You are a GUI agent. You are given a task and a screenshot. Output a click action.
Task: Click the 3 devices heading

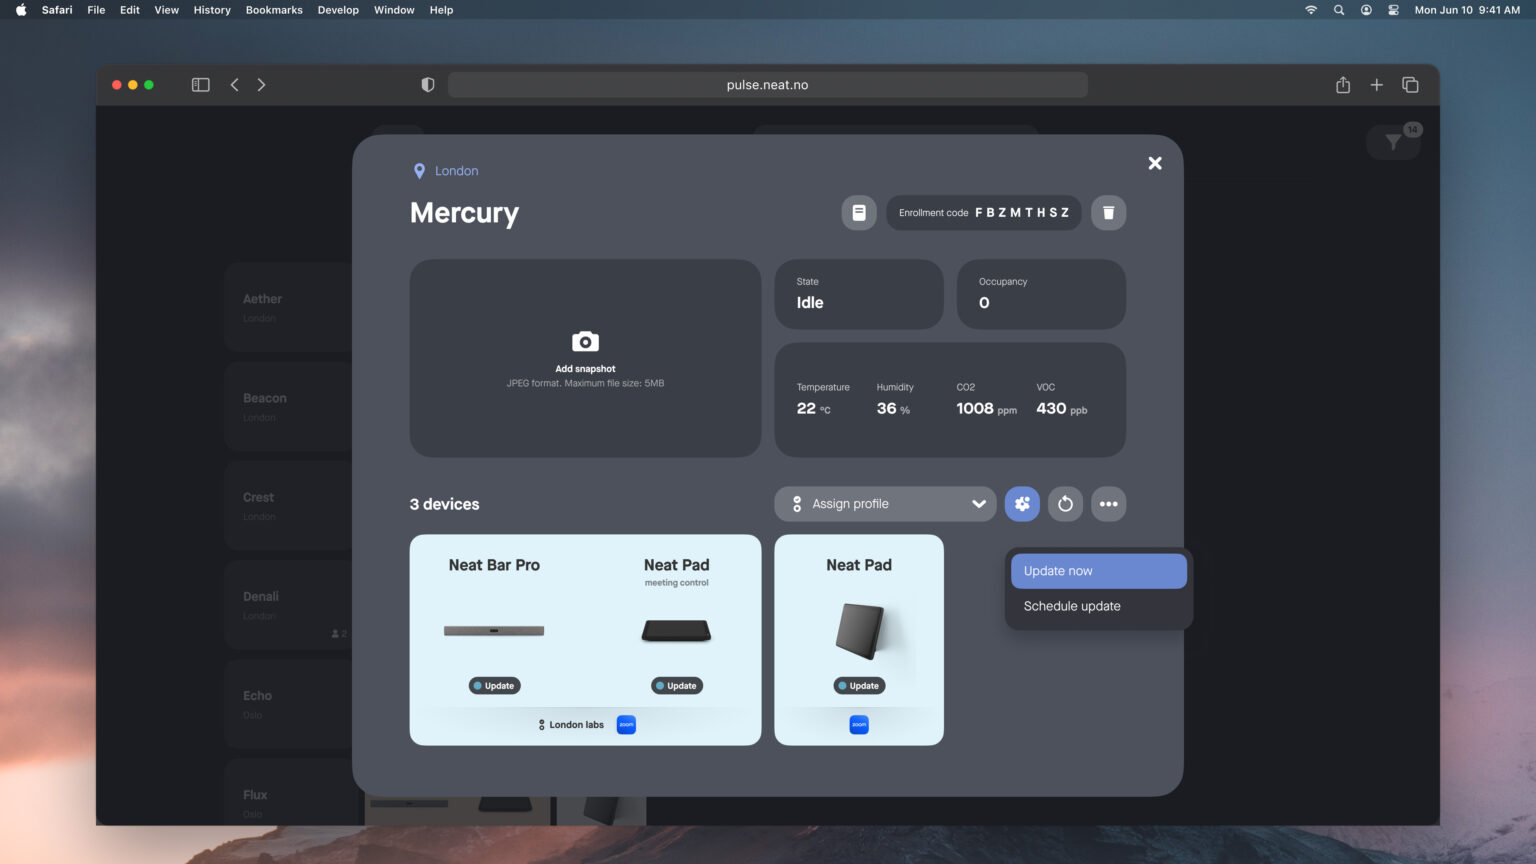444,504
